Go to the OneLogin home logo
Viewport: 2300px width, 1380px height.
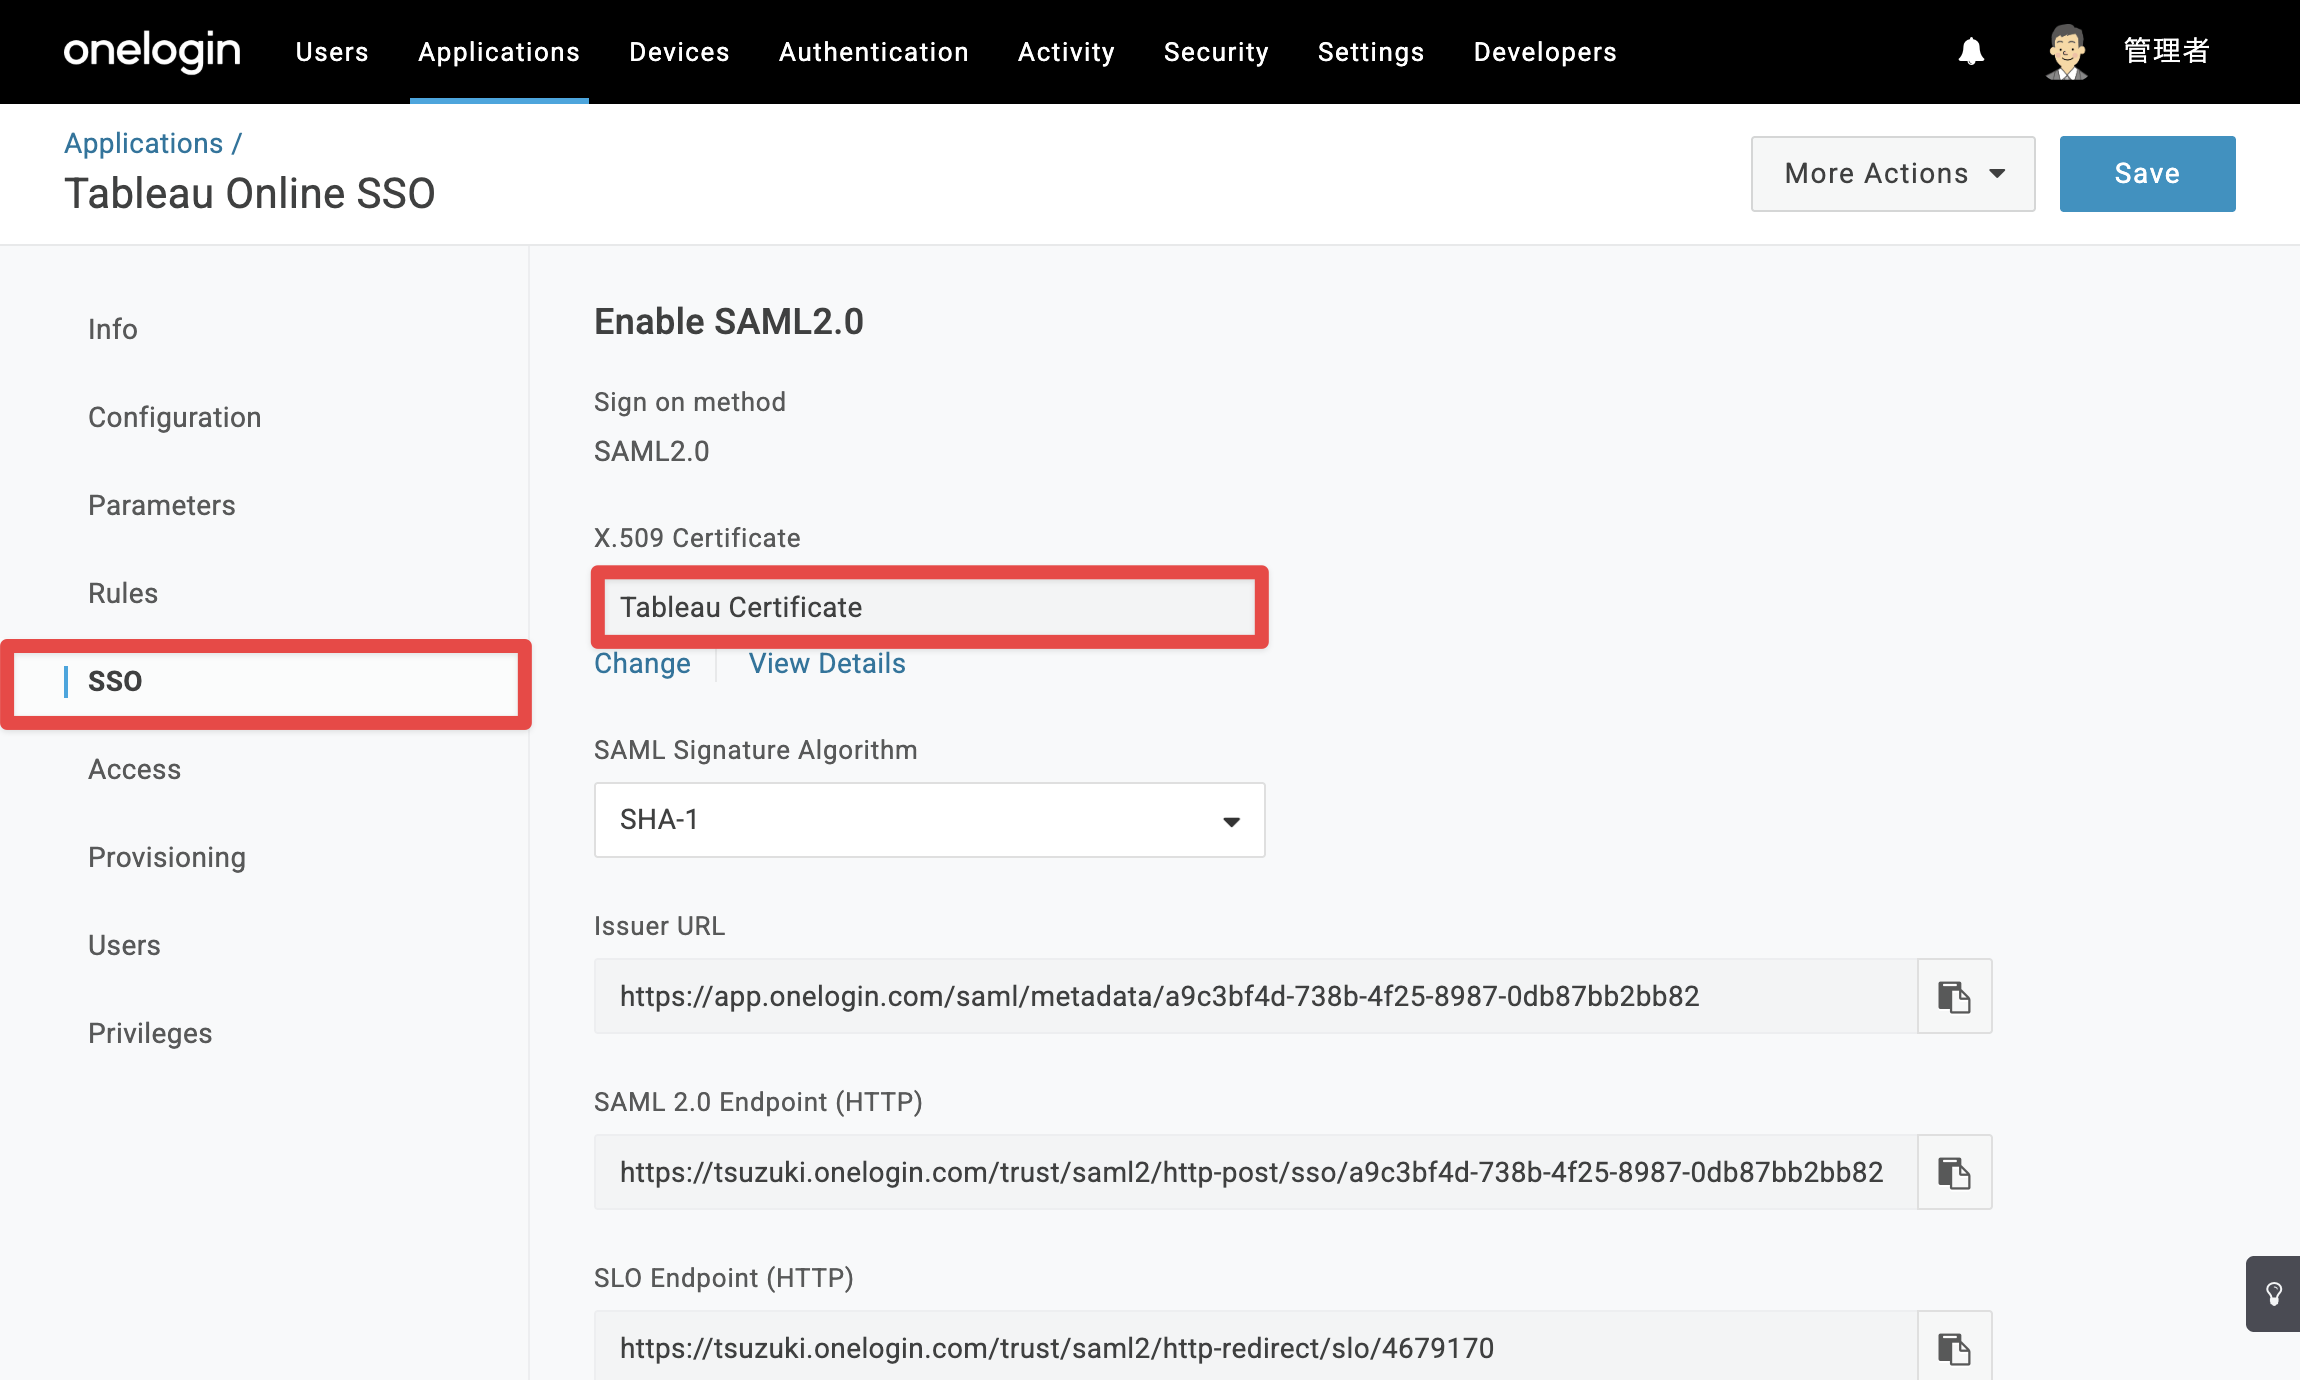[152, 51]
